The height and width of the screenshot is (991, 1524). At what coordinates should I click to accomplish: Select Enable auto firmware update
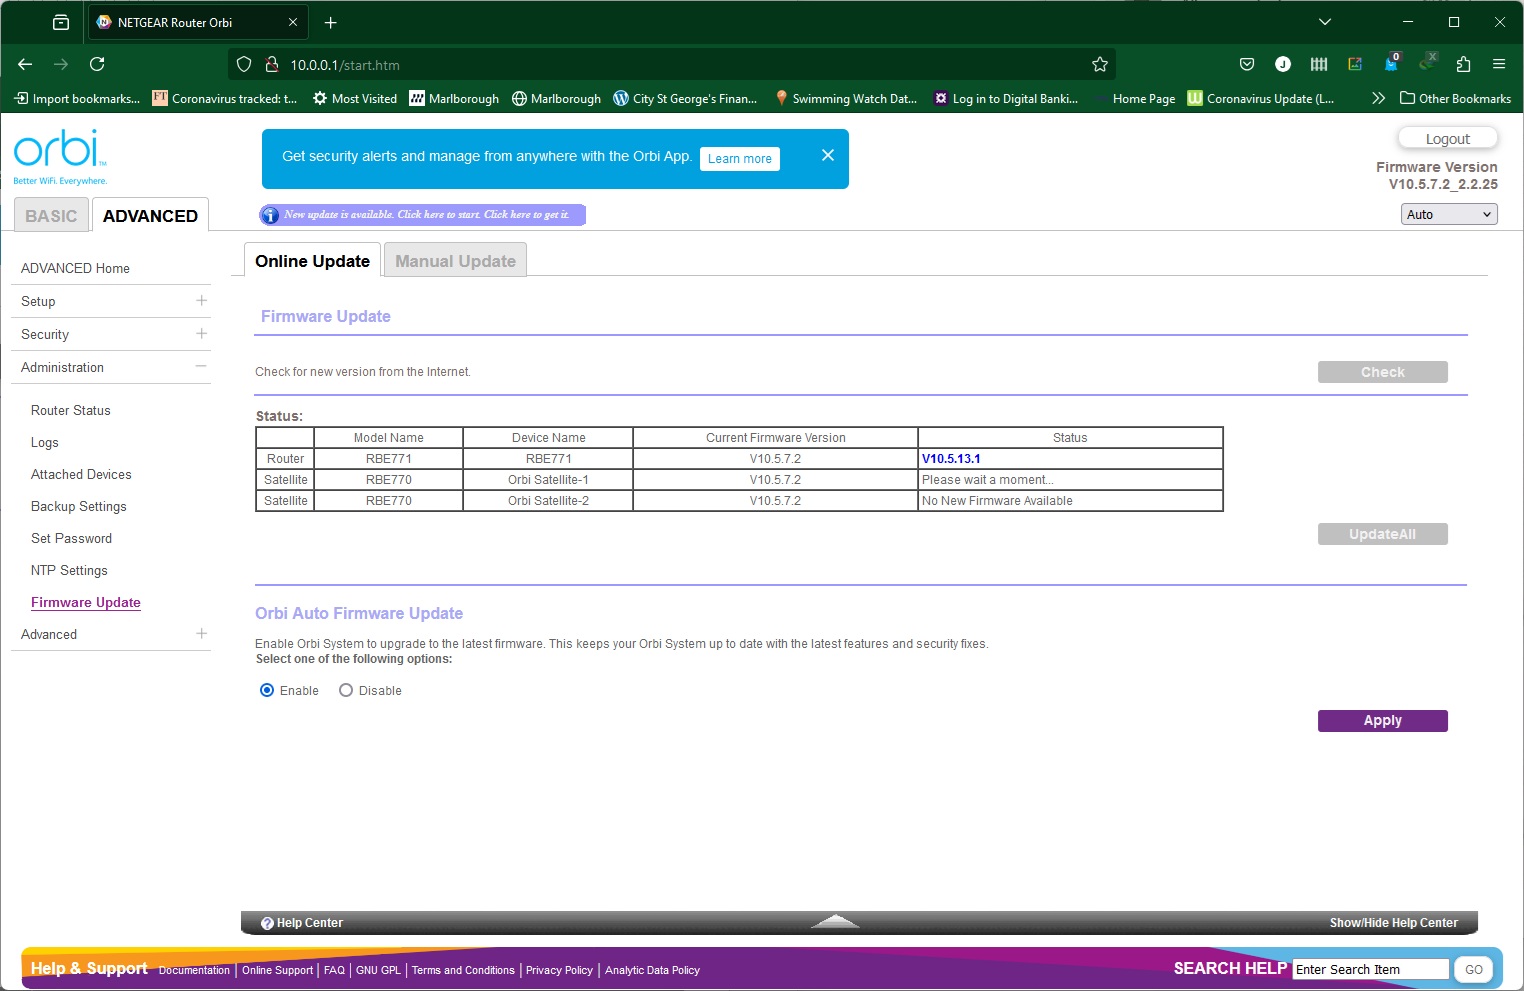click(x=267, y=691)
